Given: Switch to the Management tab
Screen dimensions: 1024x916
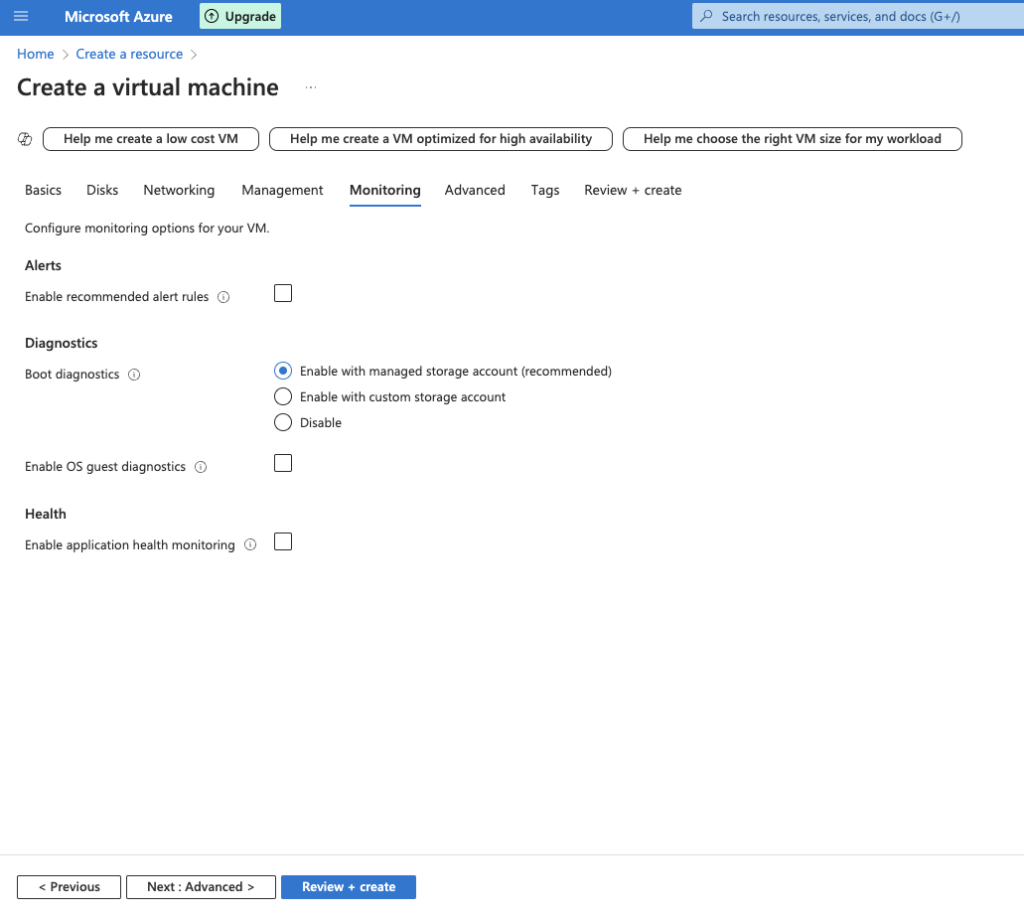Looking at the screenshot, I should [x=282, y=190].
